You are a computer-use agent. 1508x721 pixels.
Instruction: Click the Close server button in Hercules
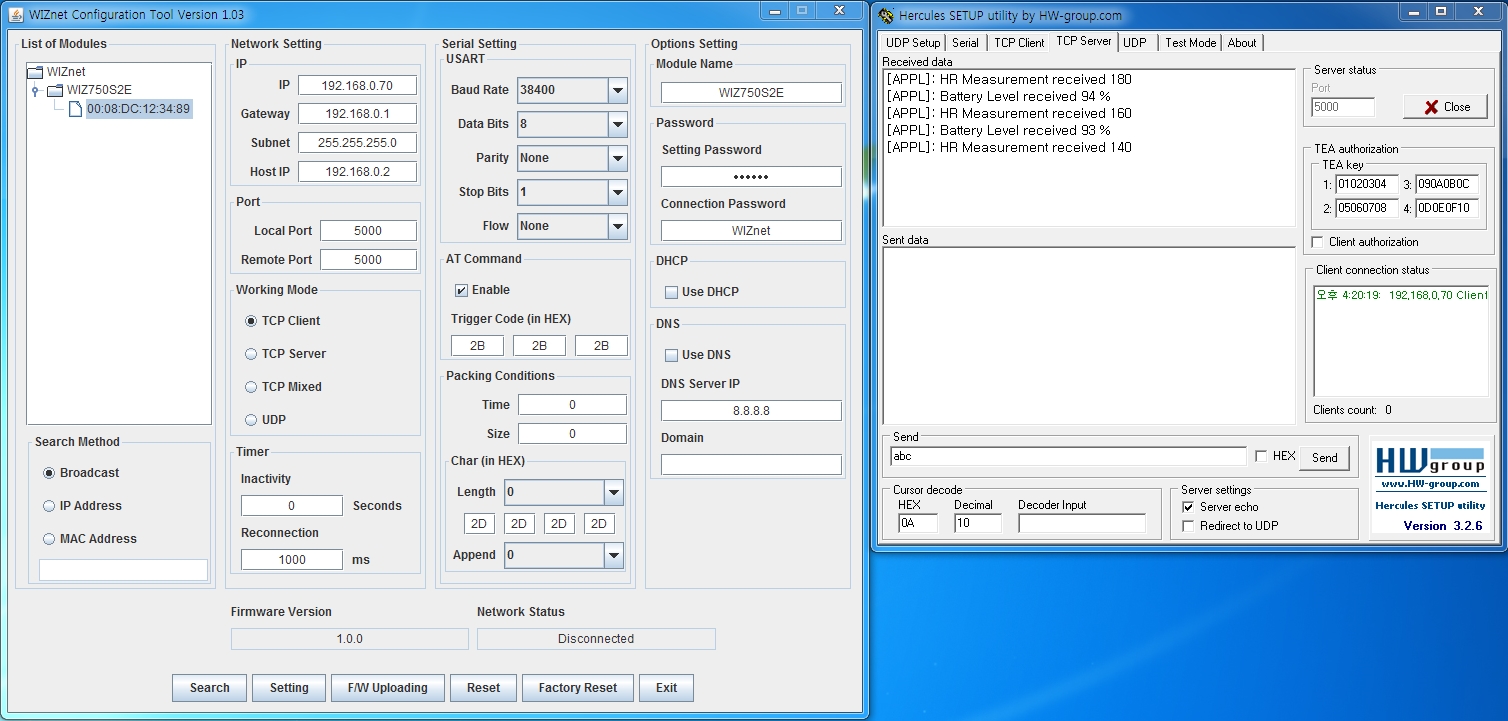click(1445, 107)
